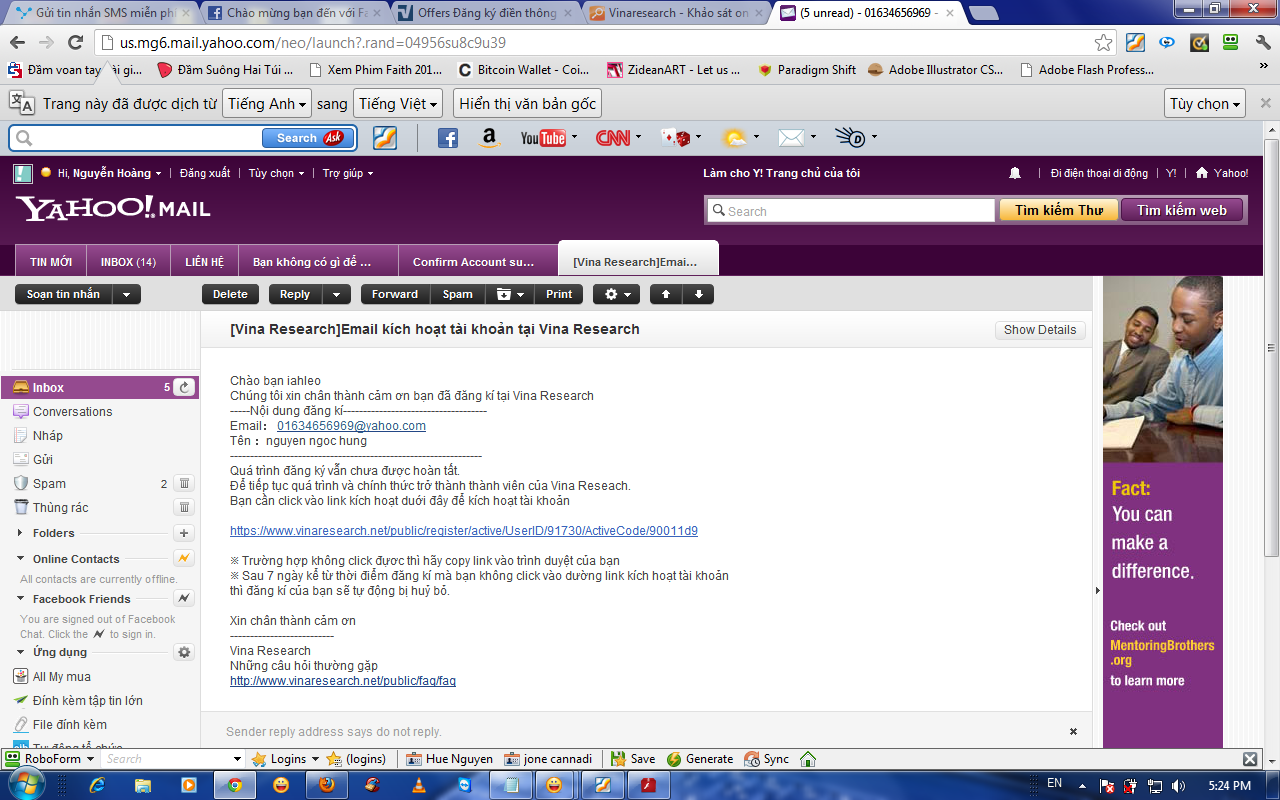Click the Facebook Friends sign-in icon

pyautogui.click(x=184, y=598)
